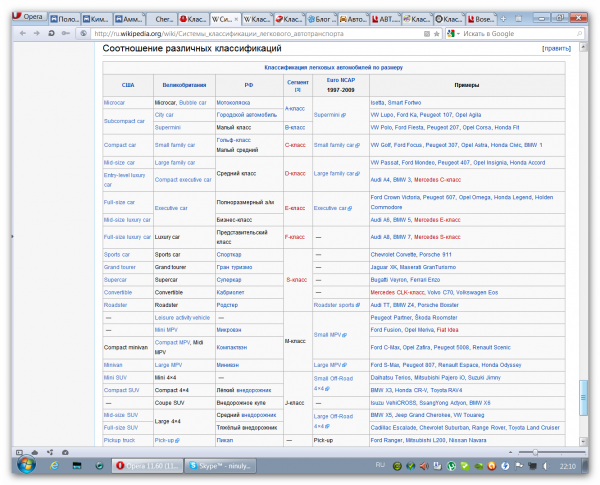Image resolution: width=600 pixels, height=485 pixels.
Task: Switch to Skype window in taskbar
Action: [220, 466]
